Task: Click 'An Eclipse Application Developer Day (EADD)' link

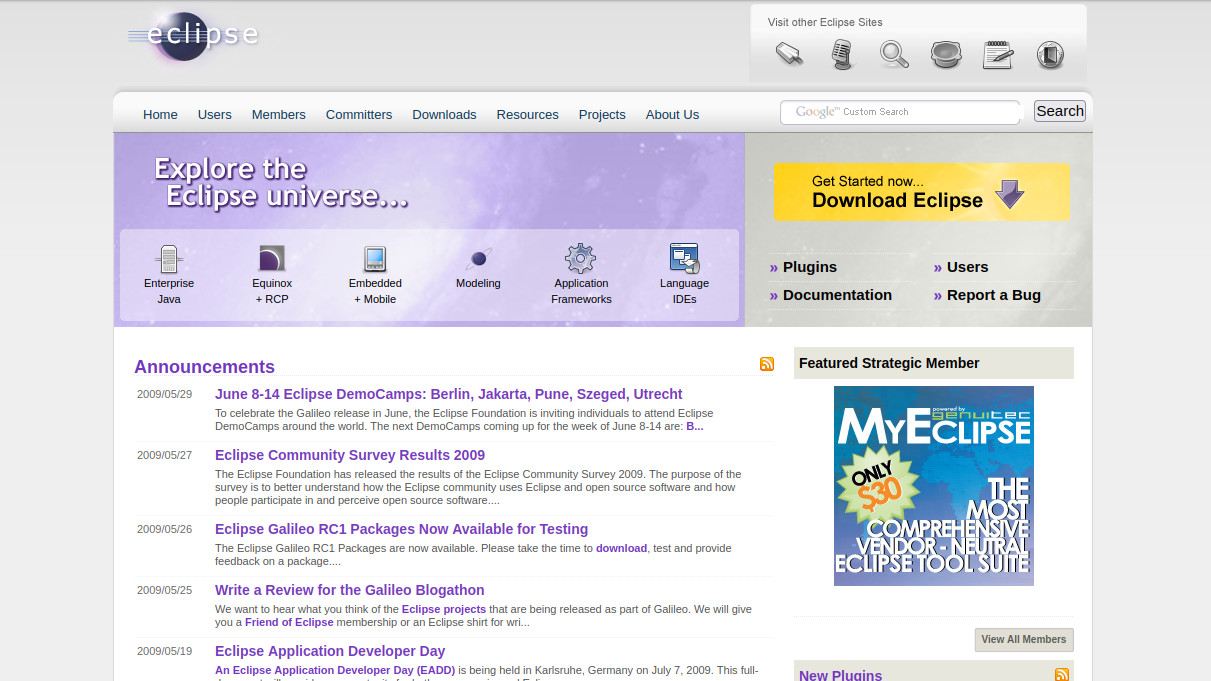Action: click(x=335, y=670)
